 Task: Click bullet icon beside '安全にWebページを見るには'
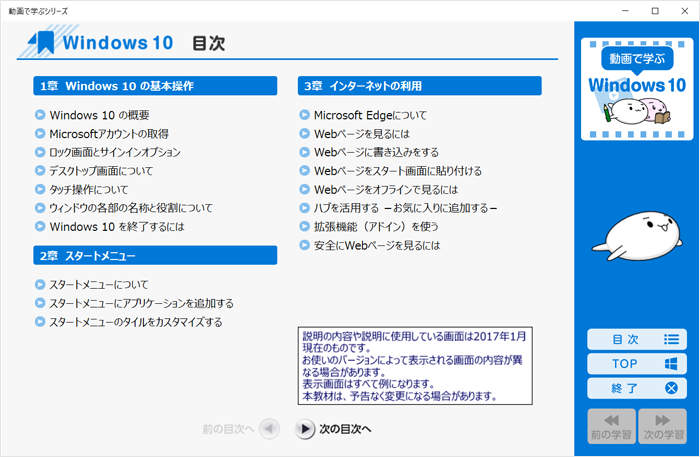[x=304, y=245]
